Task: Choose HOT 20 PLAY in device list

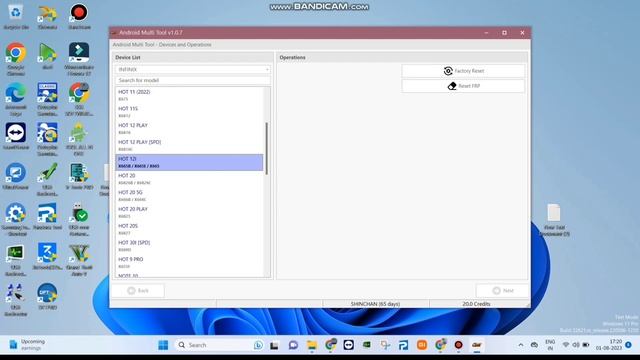Action: tap(189, 212)
